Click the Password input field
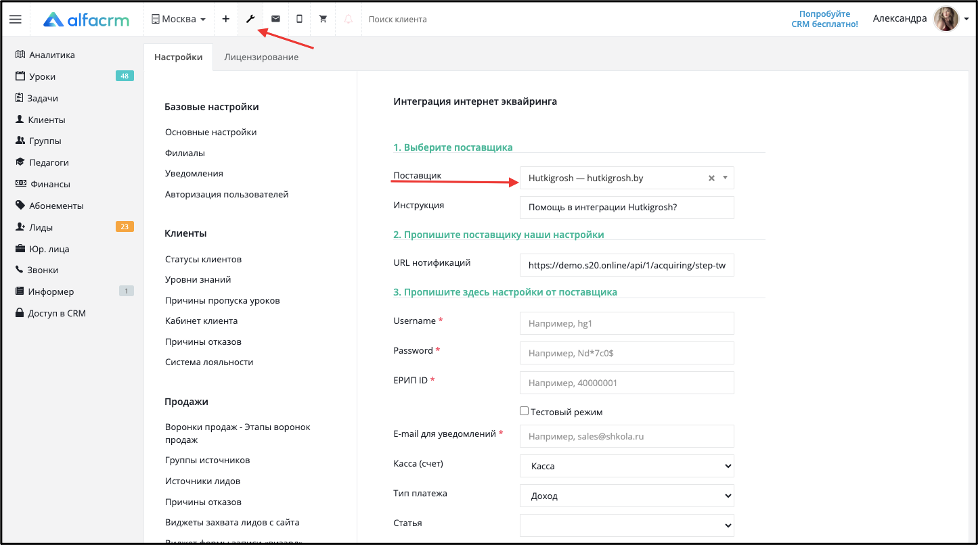The width and height of the screenshot is (979, 545). pyautogui.click(x=627, y=353)
